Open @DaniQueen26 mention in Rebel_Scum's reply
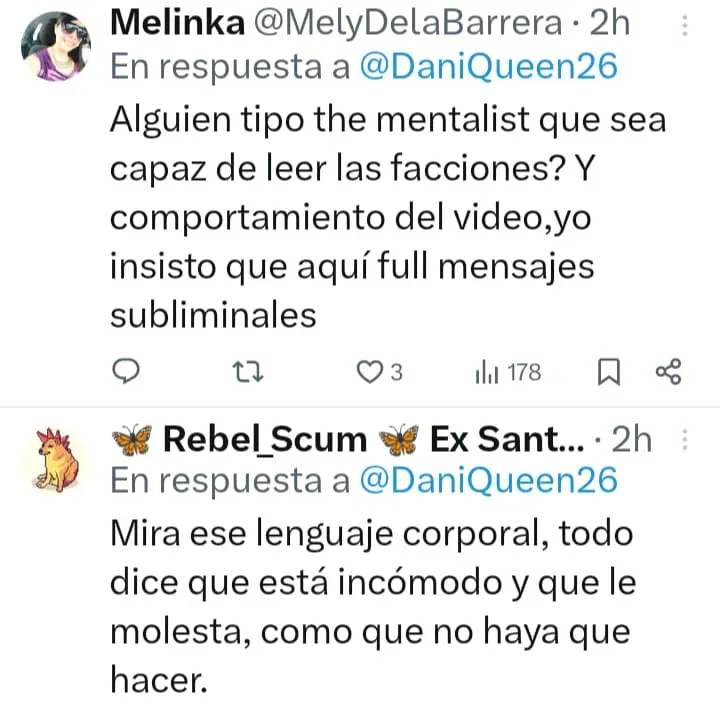720x717 pixels. pyautogui.click(x=488, y=480)
